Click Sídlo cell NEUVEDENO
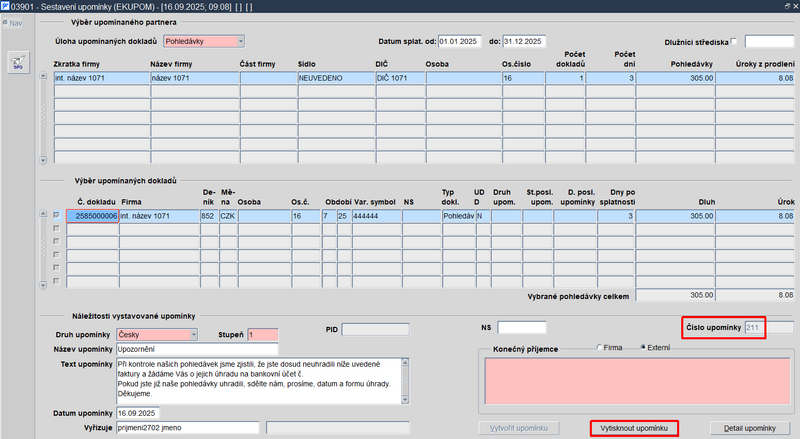The image size is (800, 439). [x=336, y=78]
